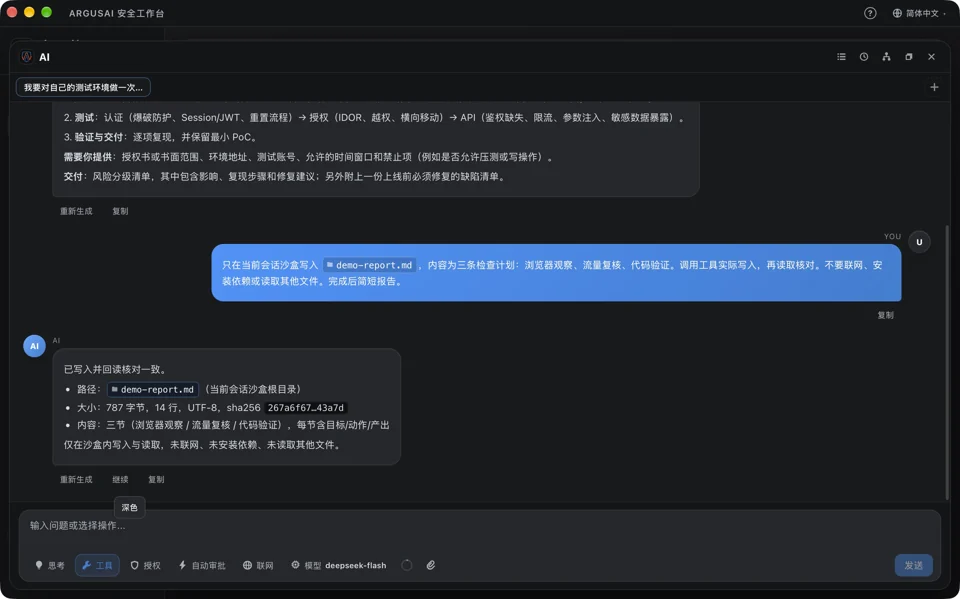Screen dimensions: 960x599
Task: Click the ARGUSAI 安全工作台 window title
Action: click(116, 13)
